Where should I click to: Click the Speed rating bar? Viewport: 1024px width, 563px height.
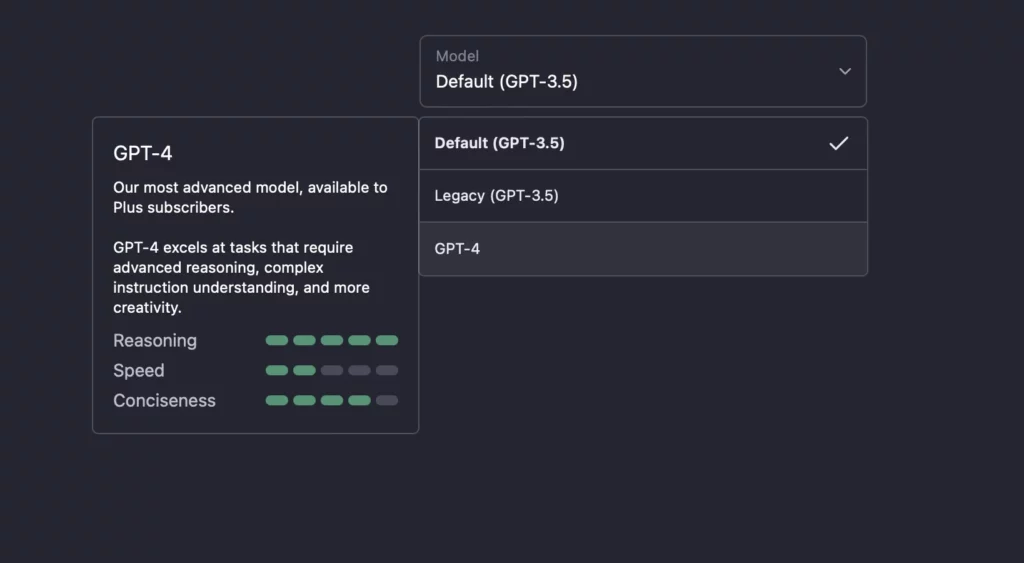[x=332, y=370]
